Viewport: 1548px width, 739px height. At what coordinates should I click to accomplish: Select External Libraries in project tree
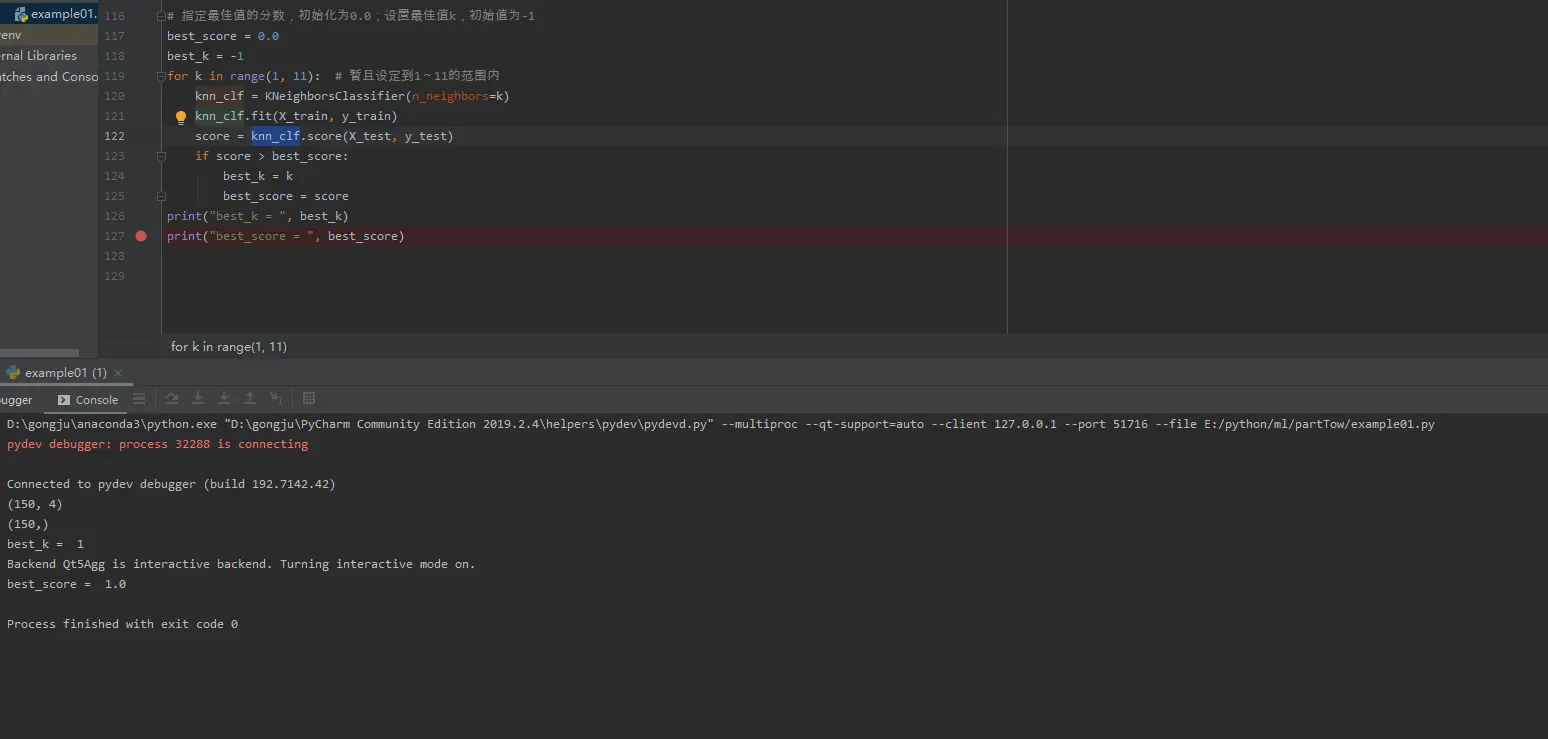(x=38, y=56)
